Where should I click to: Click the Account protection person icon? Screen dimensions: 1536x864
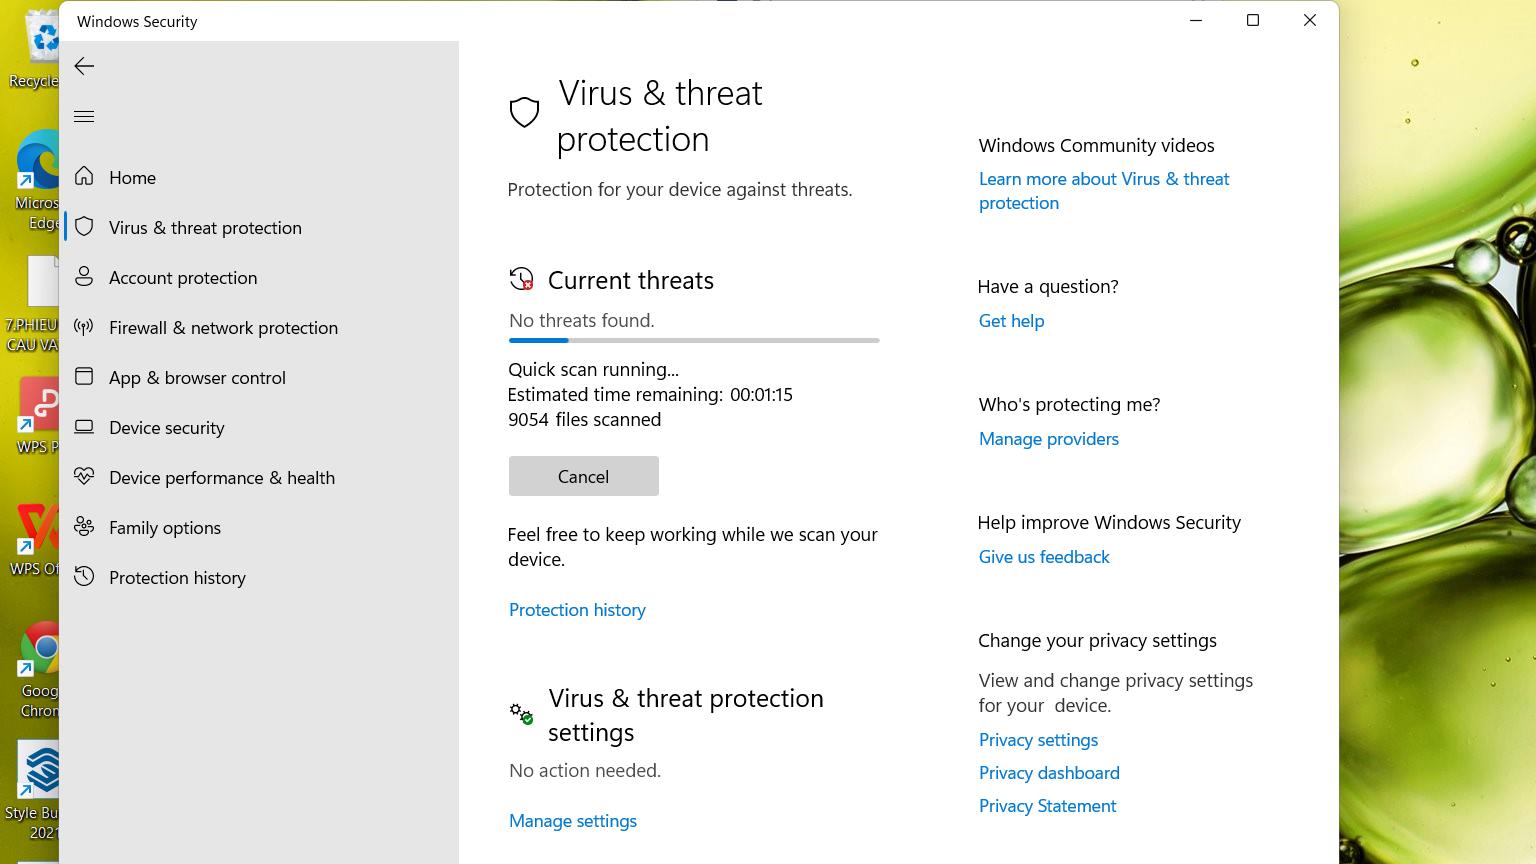pos(84,277)
